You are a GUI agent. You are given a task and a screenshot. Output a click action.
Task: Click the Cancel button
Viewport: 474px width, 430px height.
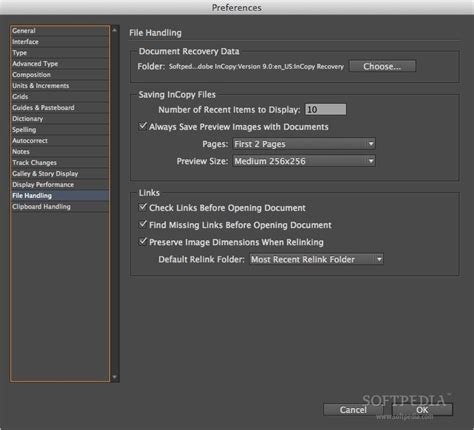click(353, 410)
